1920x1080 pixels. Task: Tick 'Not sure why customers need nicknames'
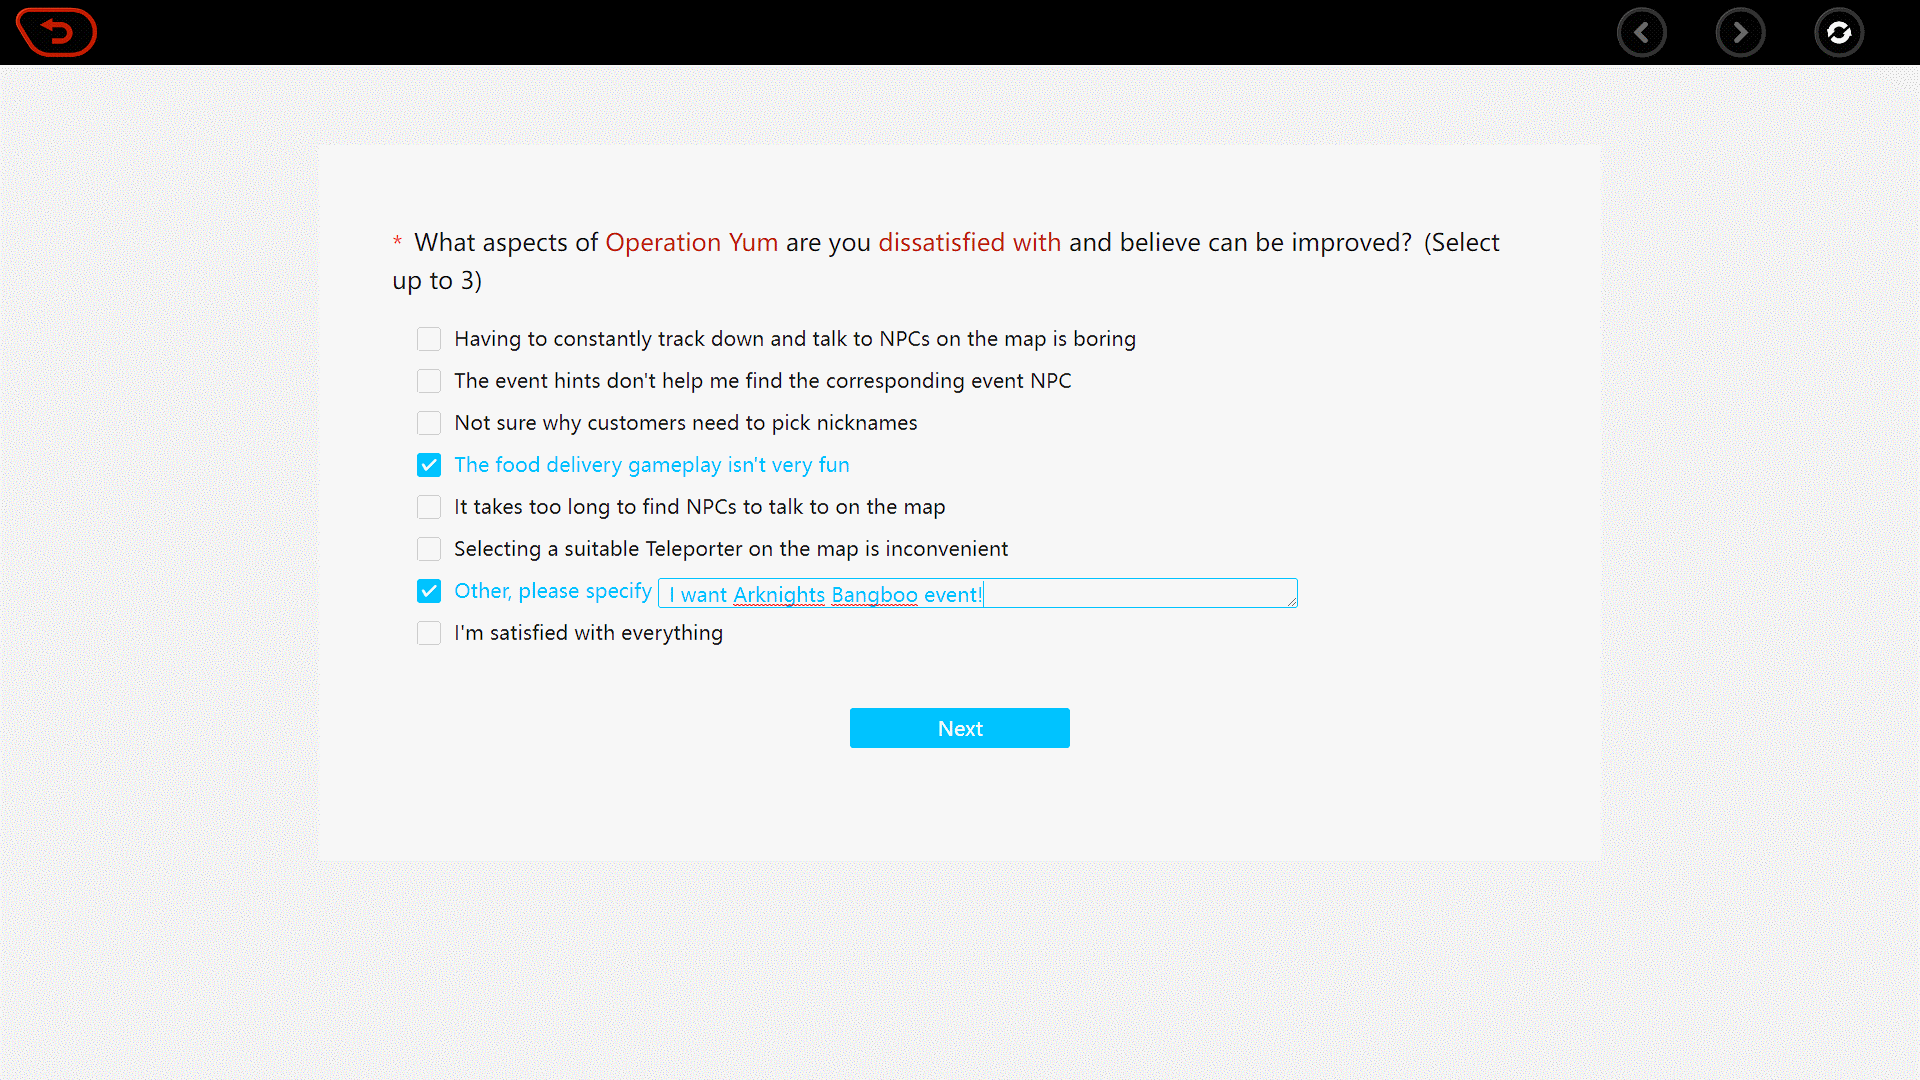click(x=429, y=423)
